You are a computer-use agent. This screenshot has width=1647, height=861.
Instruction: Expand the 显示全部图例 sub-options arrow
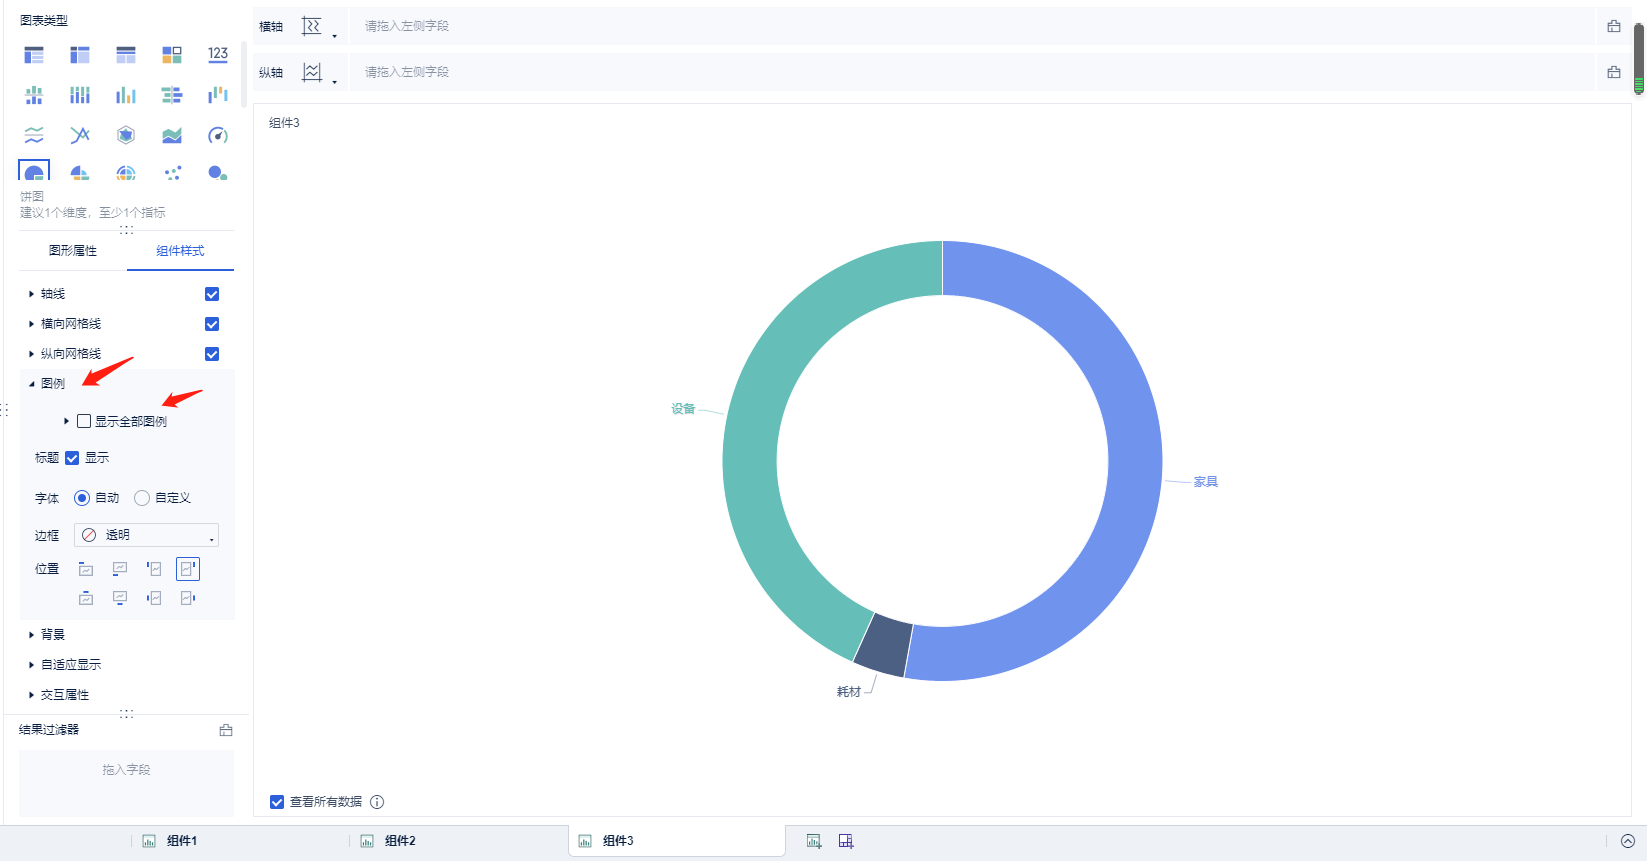[67, 421]
